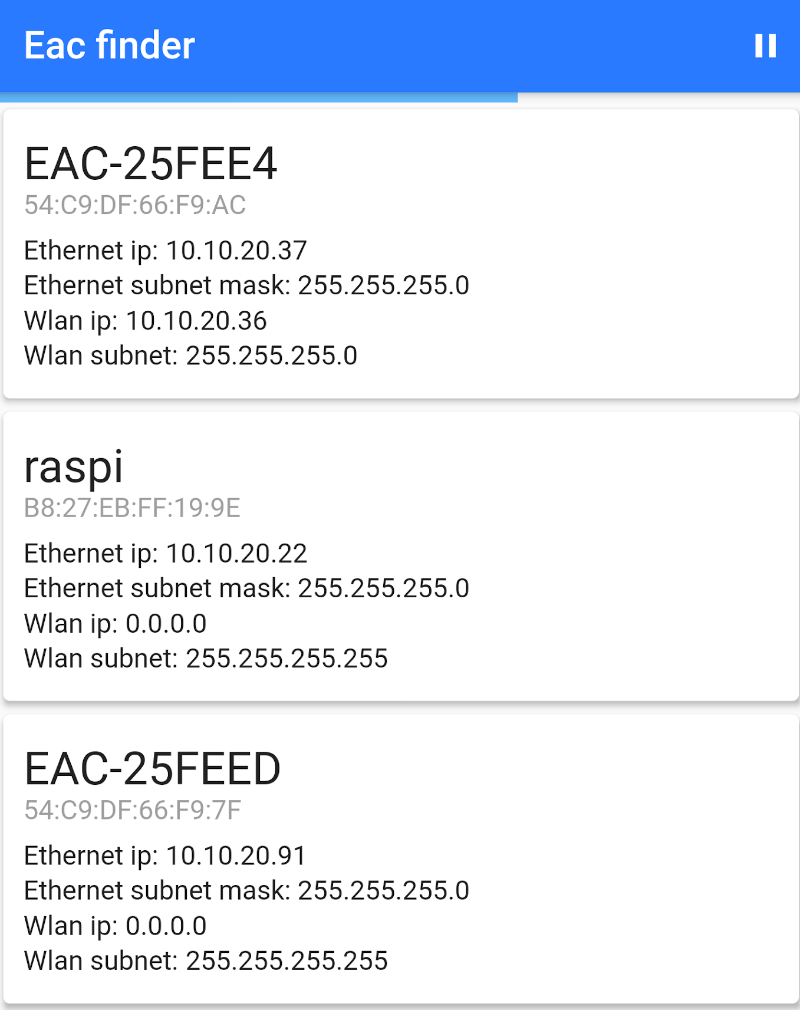Open the EAC-25FEED device card
The image size is (800, 1010).
401,859
